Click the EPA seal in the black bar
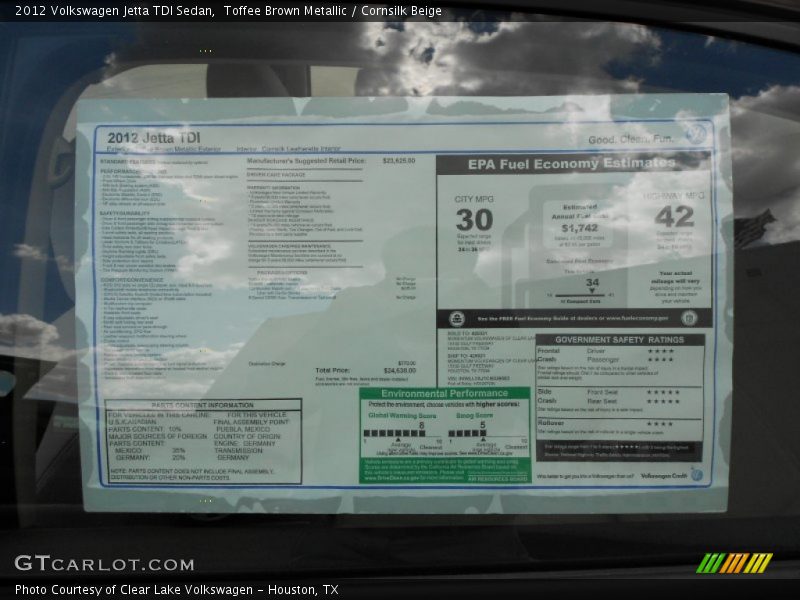The height and width of the screenshot is (600, 800). (457, 319)
